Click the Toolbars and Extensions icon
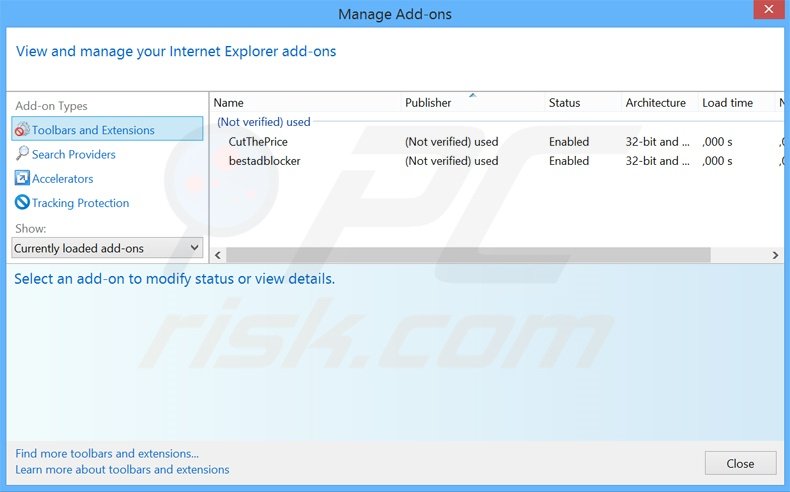The width and height of the screenshot is (790, 492). point(22,130)
